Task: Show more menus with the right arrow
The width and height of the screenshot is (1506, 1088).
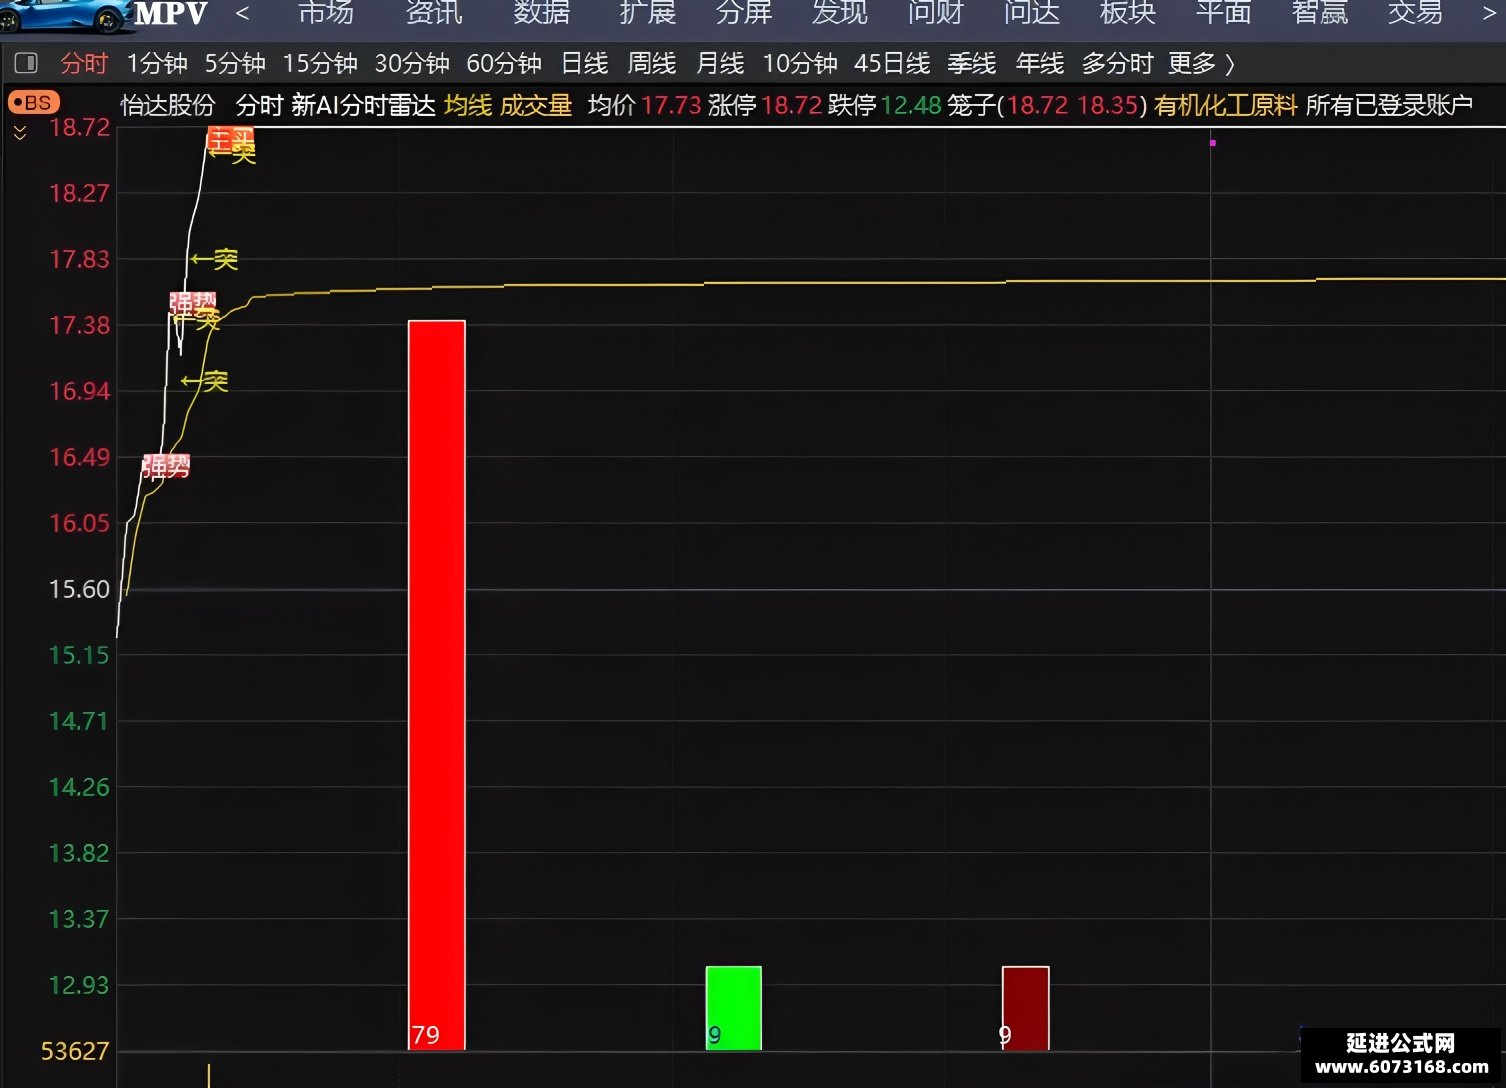Action: pyautogui.click(x=1488, y=13)
